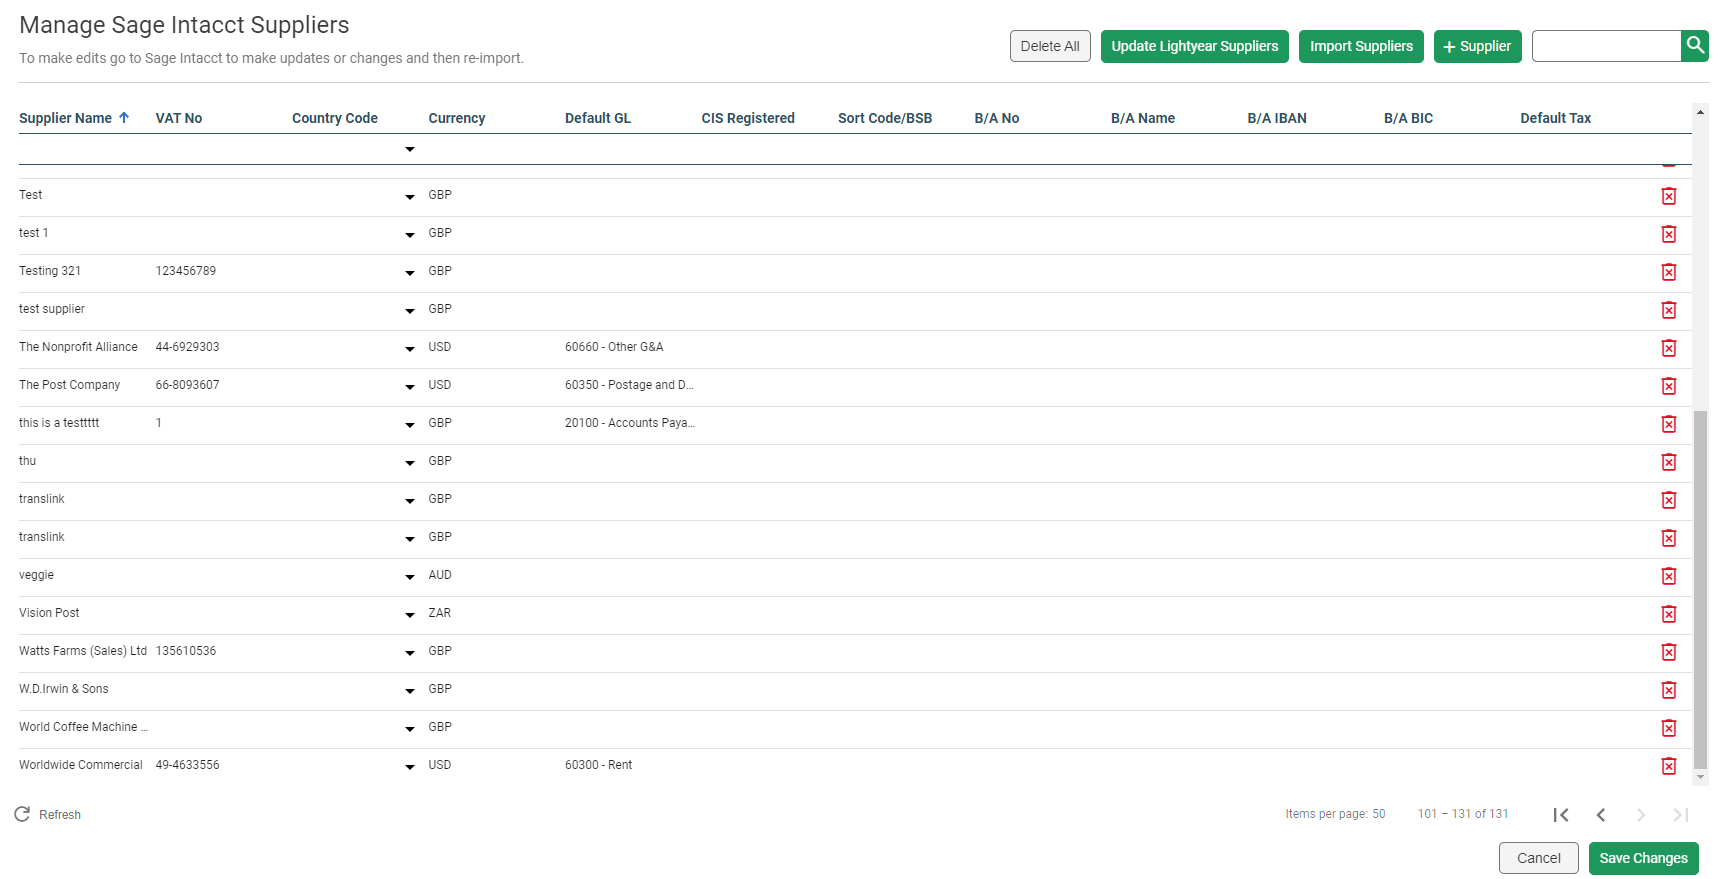The height and width of the screenshot is (879, 1722).
Task: Open country code dropdown for Testing 321
Action: (409, 273)
